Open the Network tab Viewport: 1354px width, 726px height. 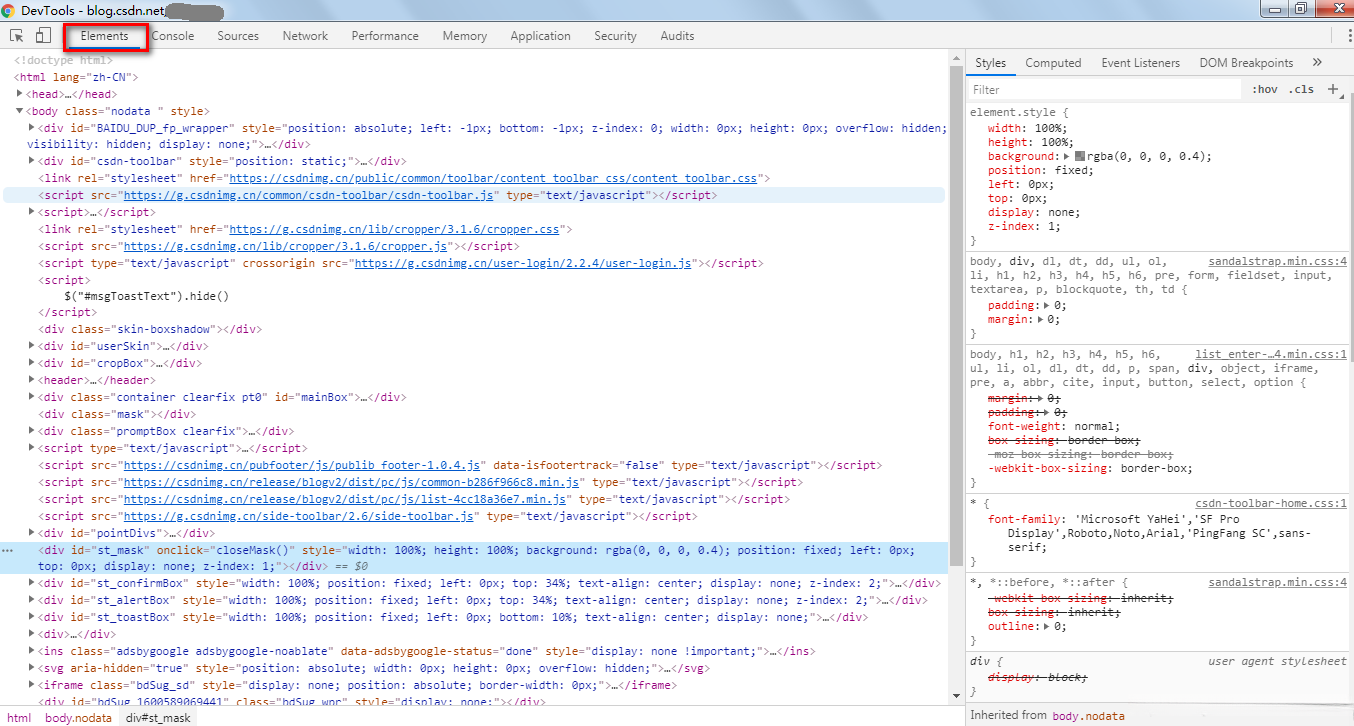coord(305,36)
